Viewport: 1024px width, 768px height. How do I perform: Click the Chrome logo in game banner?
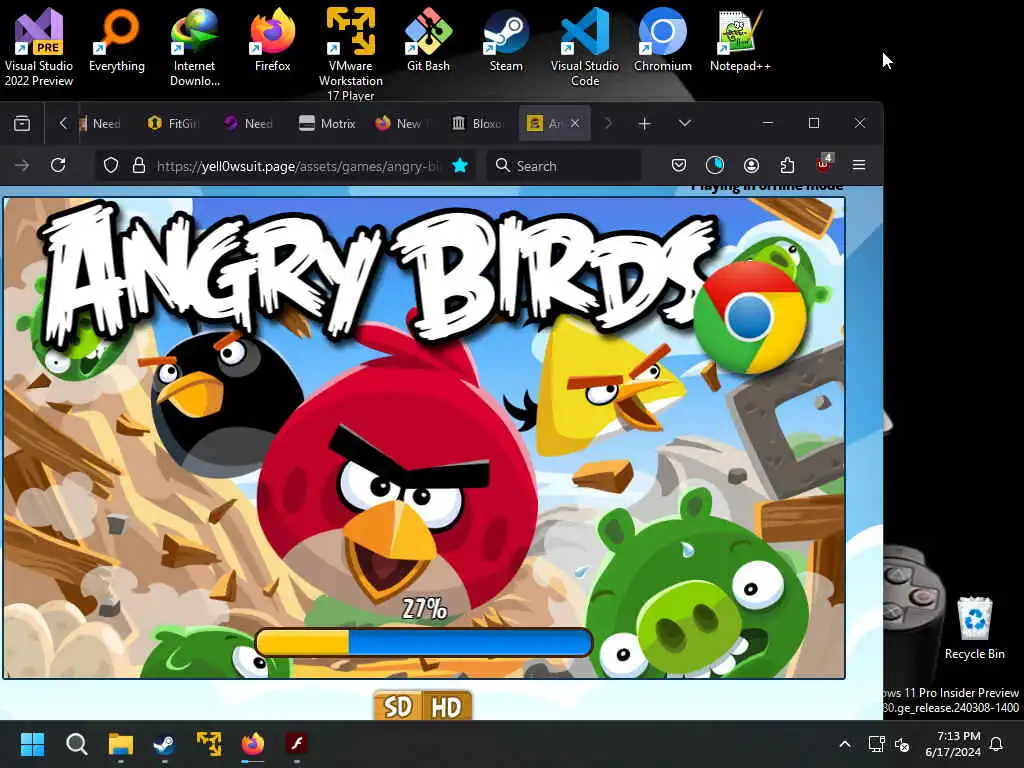750,318
